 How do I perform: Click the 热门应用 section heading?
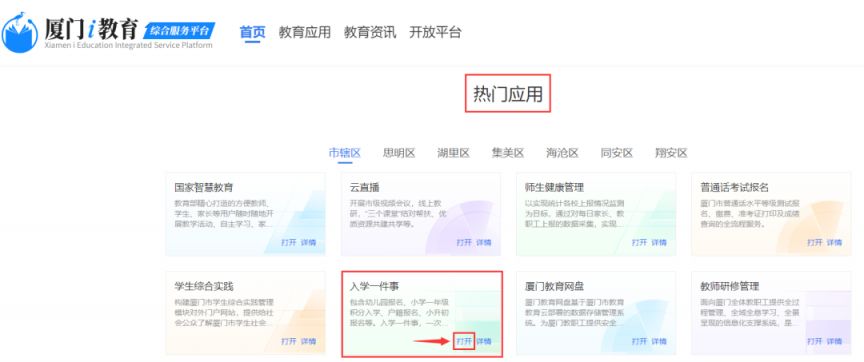[x=508, y=94]
